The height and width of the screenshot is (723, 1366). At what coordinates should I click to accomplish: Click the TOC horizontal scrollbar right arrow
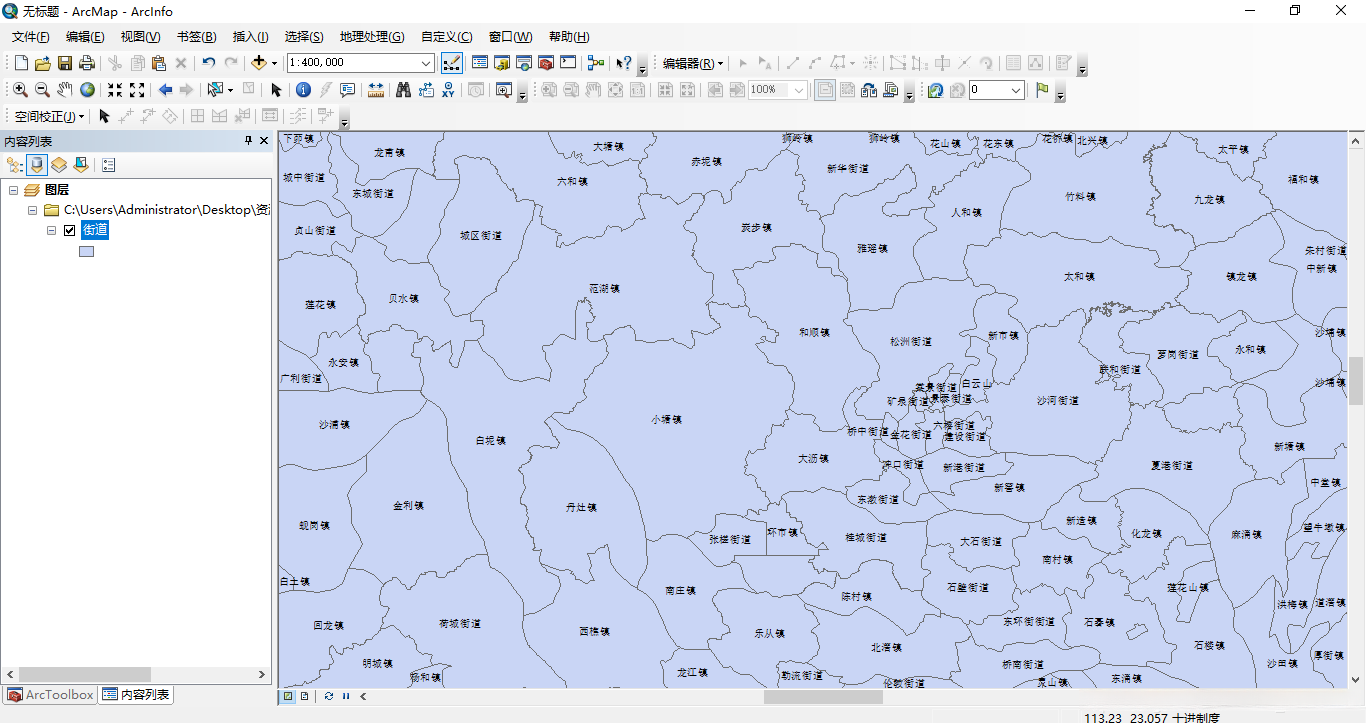tap(262, 674)
